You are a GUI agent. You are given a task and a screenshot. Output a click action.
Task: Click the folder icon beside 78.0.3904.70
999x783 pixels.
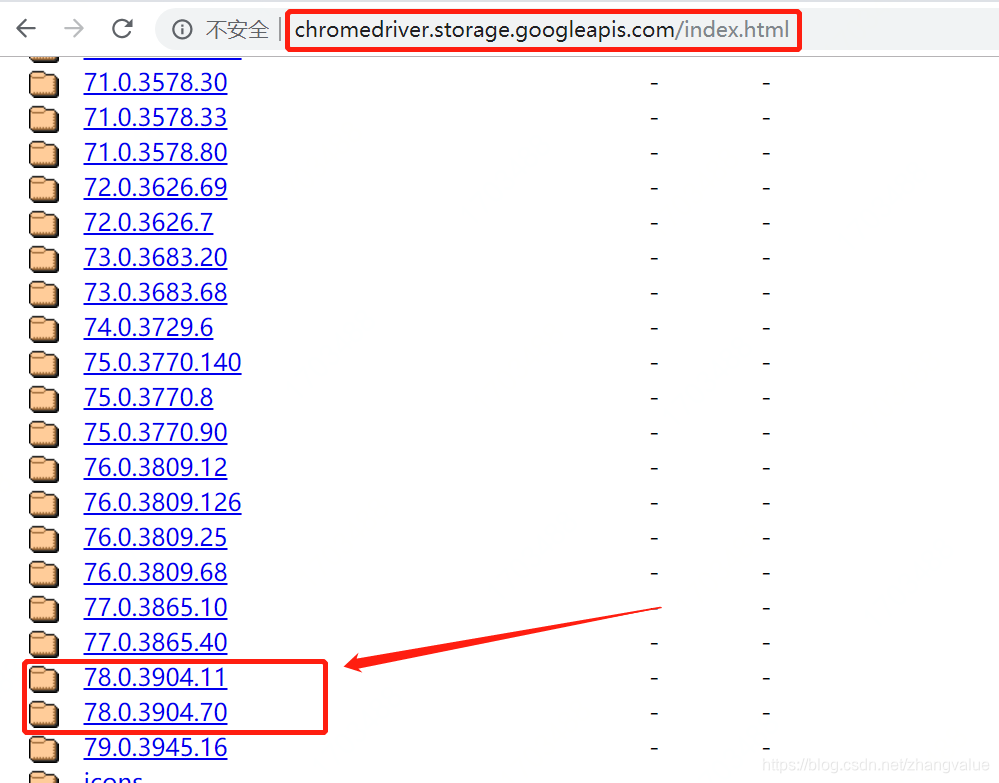(44, 712)
